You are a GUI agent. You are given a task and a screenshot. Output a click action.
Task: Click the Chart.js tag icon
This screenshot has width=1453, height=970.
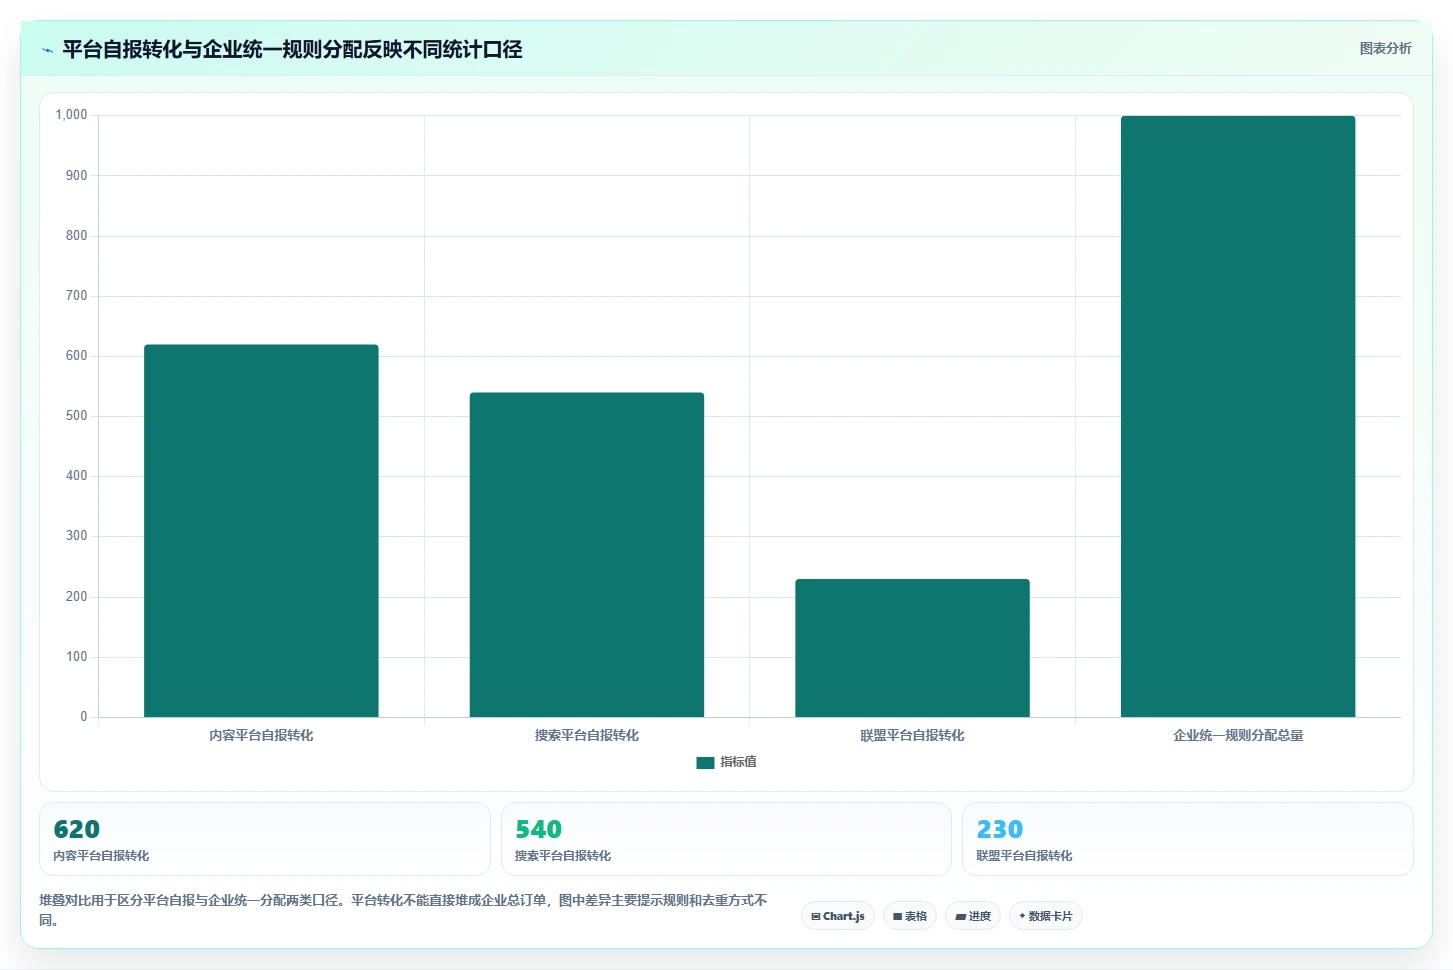(x=816, y=916)
